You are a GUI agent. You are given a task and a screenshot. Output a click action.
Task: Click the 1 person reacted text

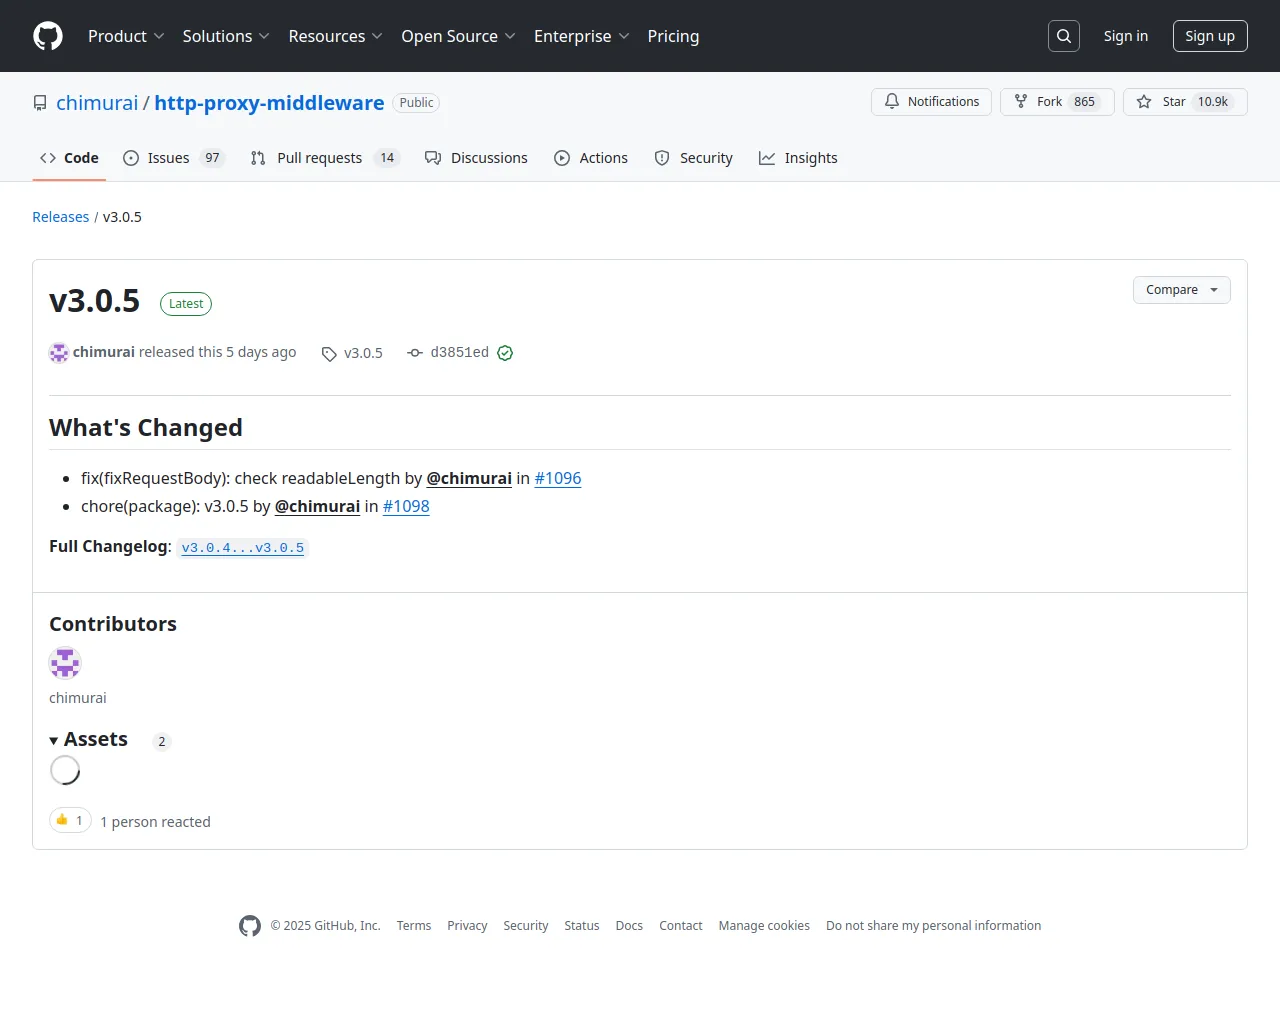155,822
